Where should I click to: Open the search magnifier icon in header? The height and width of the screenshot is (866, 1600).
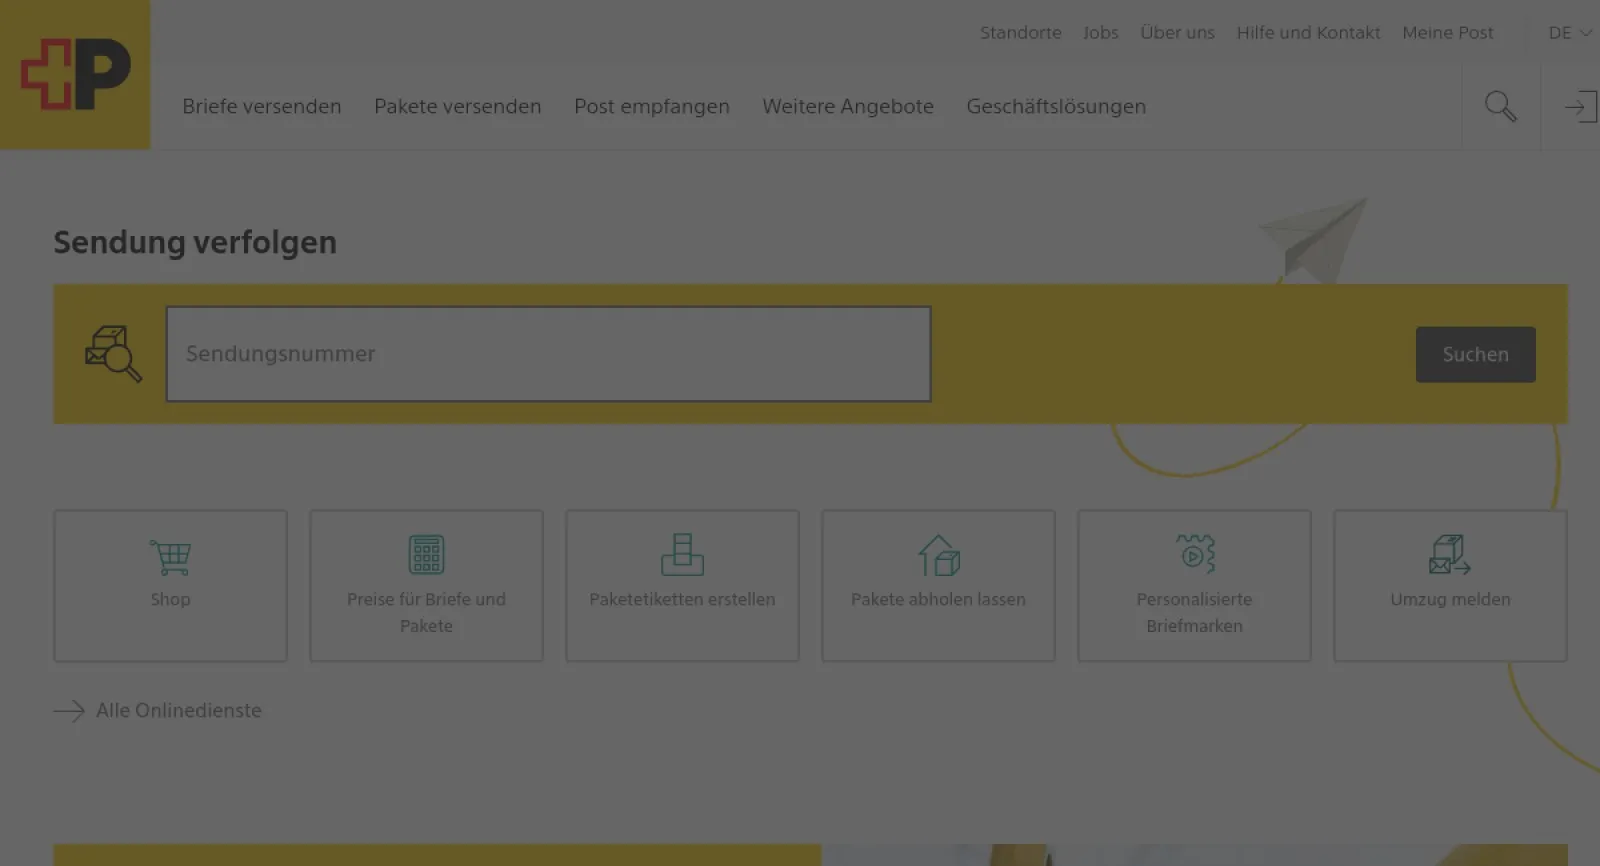coord(1500,106)
